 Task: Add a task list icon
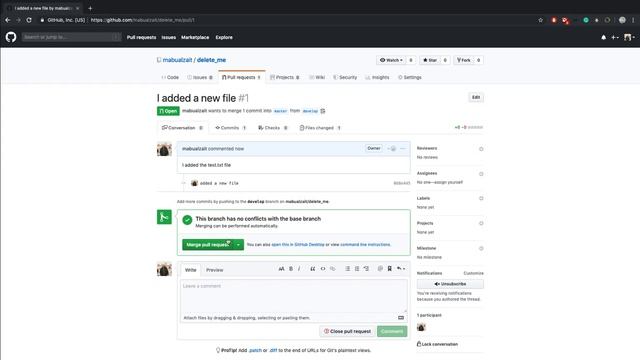366,269
